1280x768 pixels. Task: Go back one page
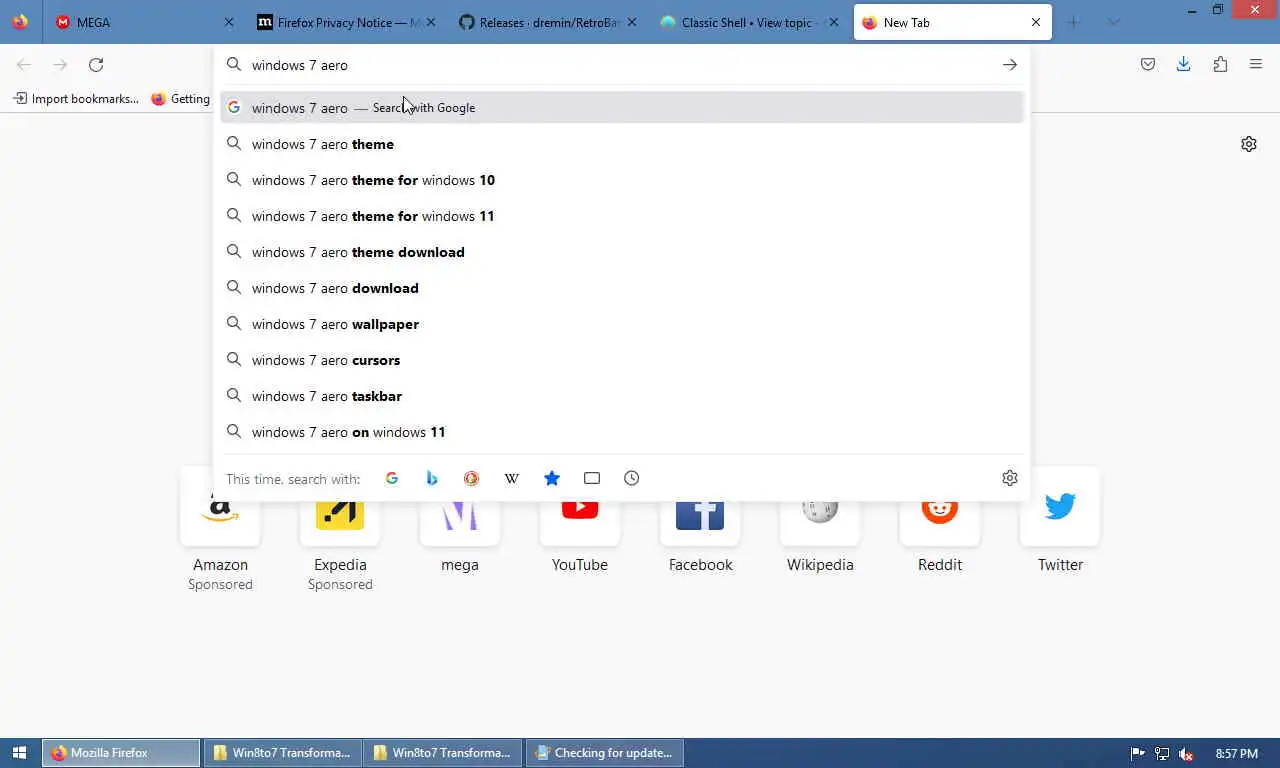[24, 65]
